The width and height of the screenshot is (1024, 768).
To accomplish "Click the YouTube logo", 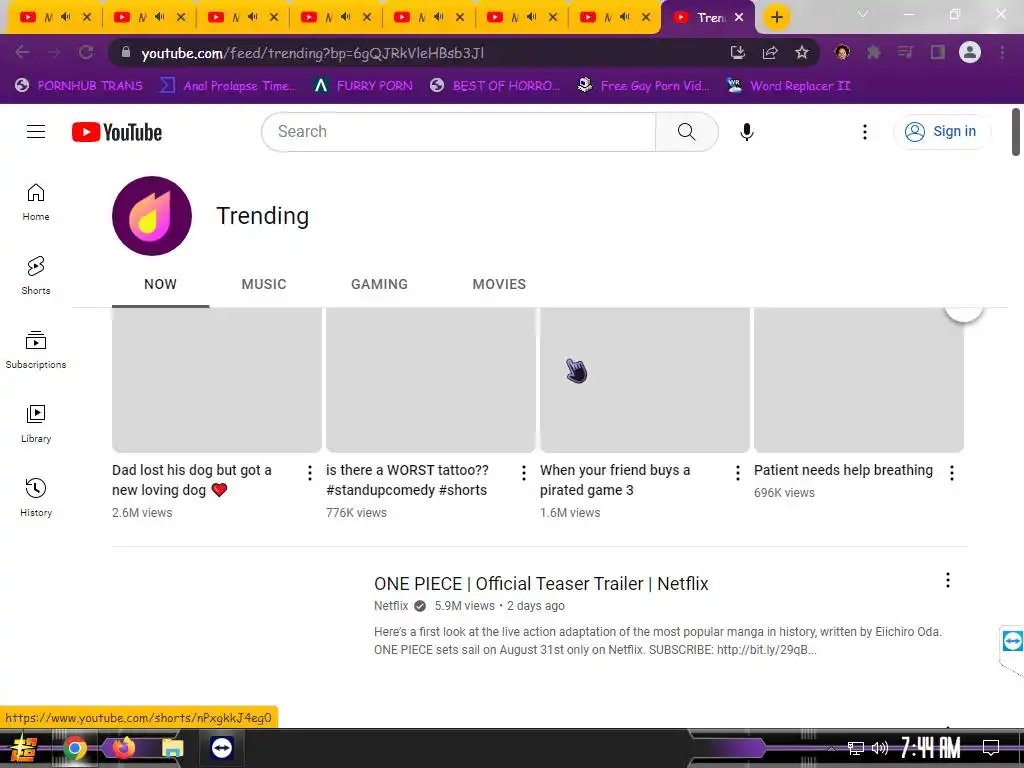I will pos(117,132).
